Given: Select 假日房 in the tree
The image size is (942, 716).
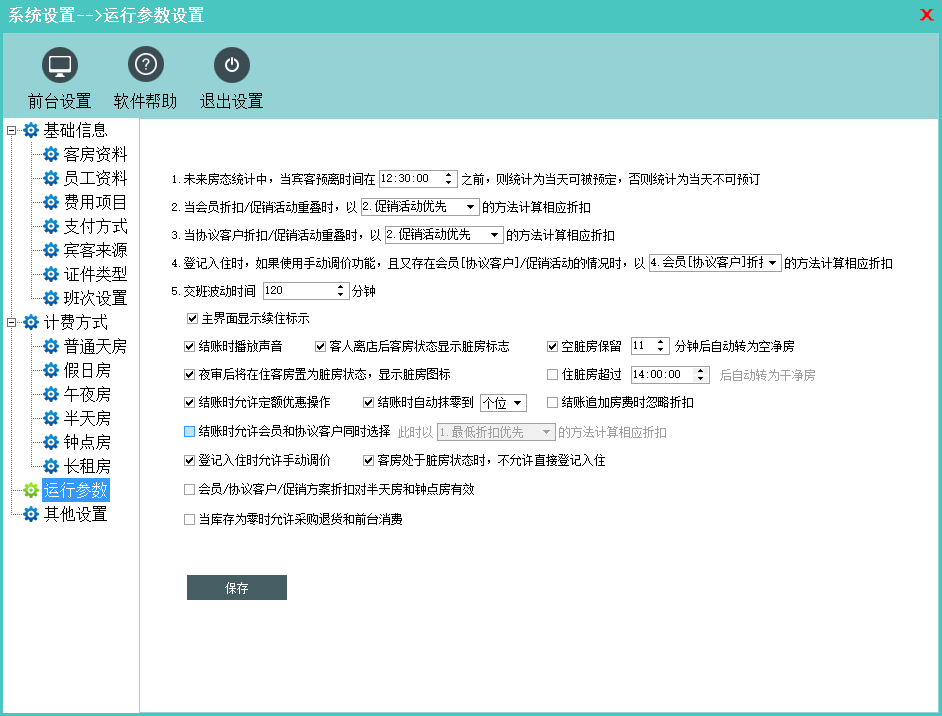Looking at the screenshot, I should [x=87, y=371].
